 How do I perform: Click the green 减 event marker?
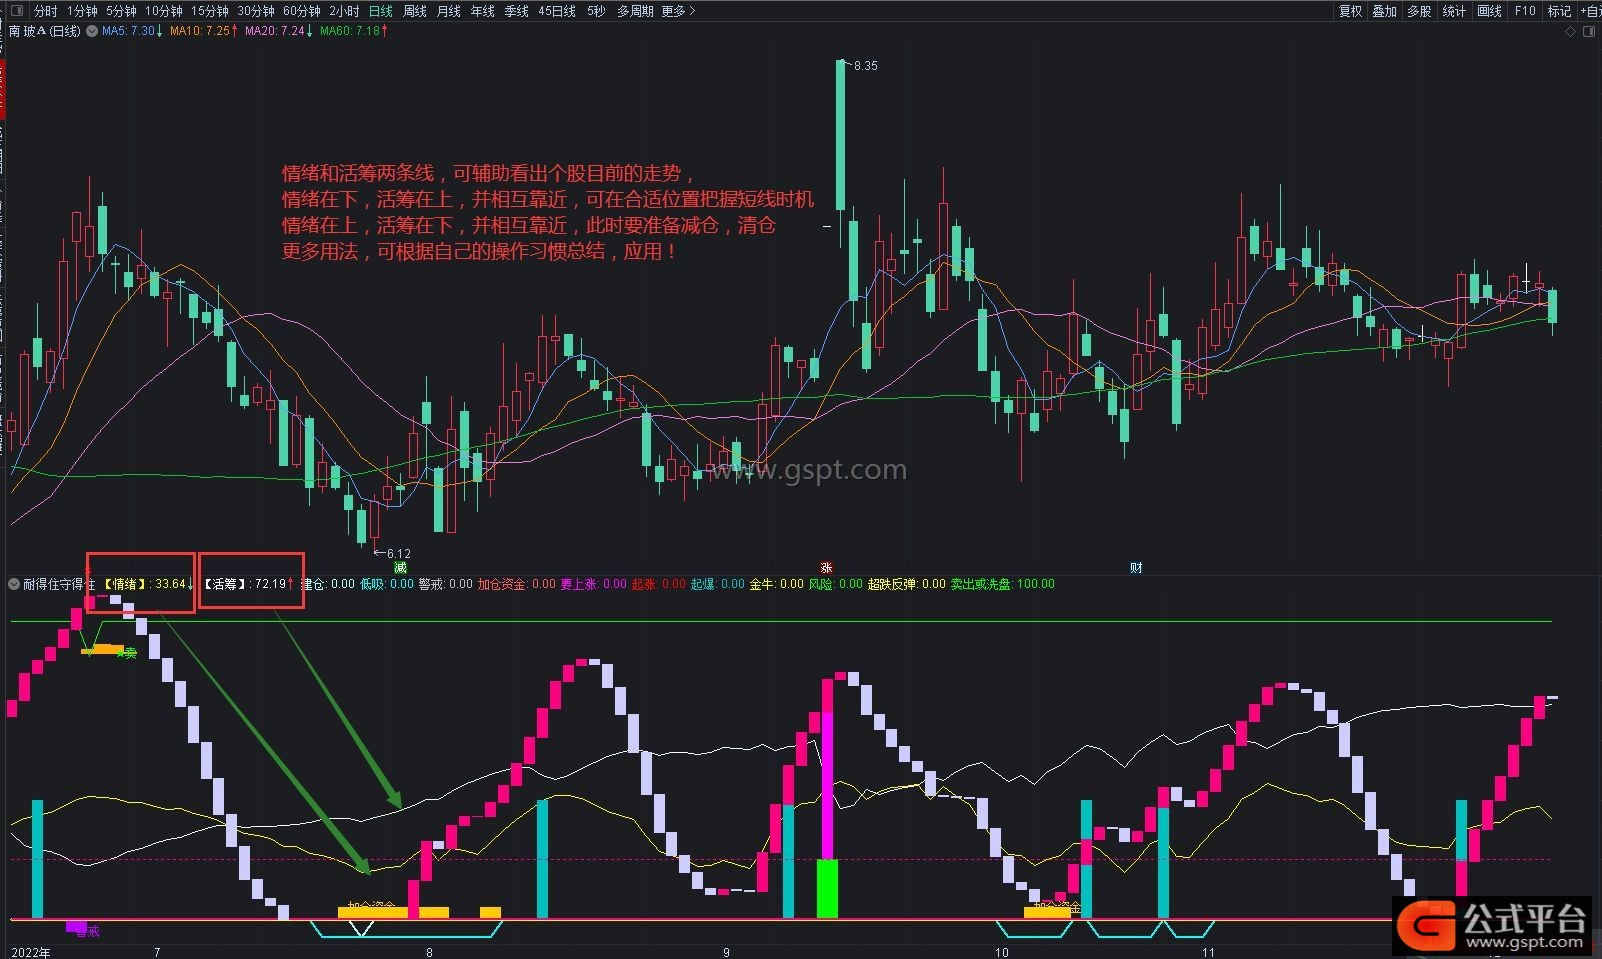point(401,567)
